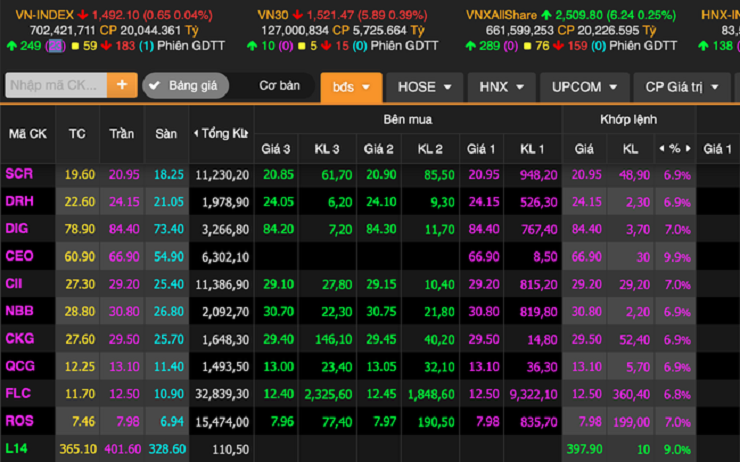
Task: Select stock symbol DIG
Action: tap(17, 229)
